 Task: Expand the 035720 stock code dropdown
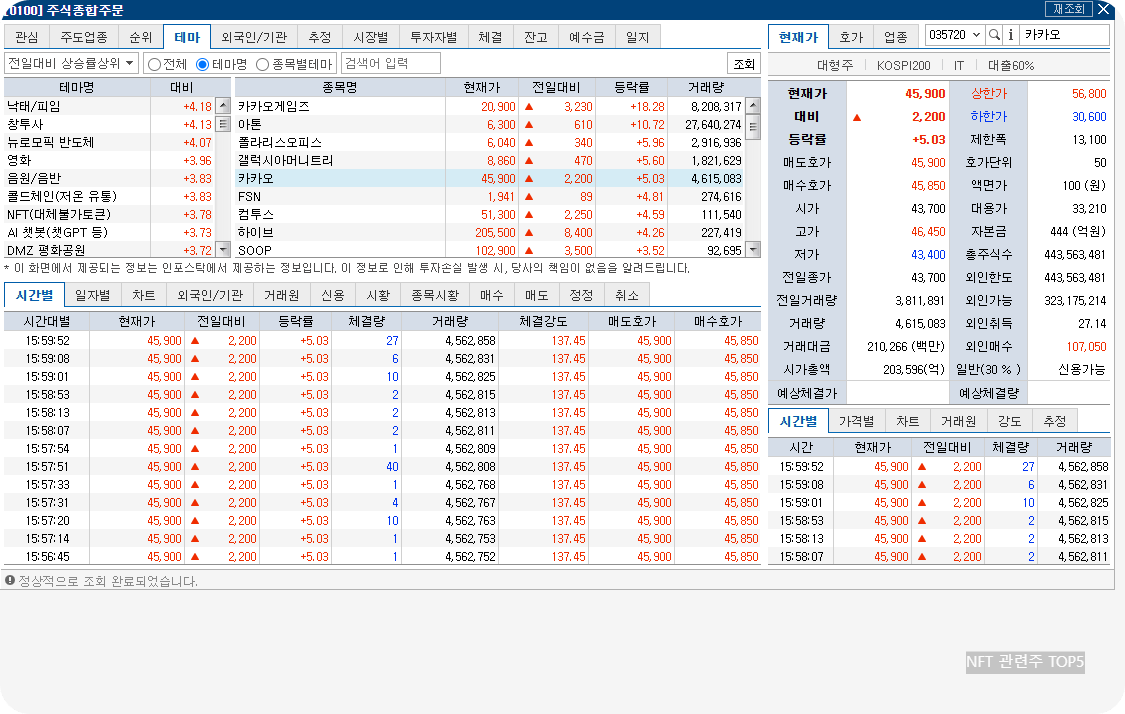(x=975, y=34)
